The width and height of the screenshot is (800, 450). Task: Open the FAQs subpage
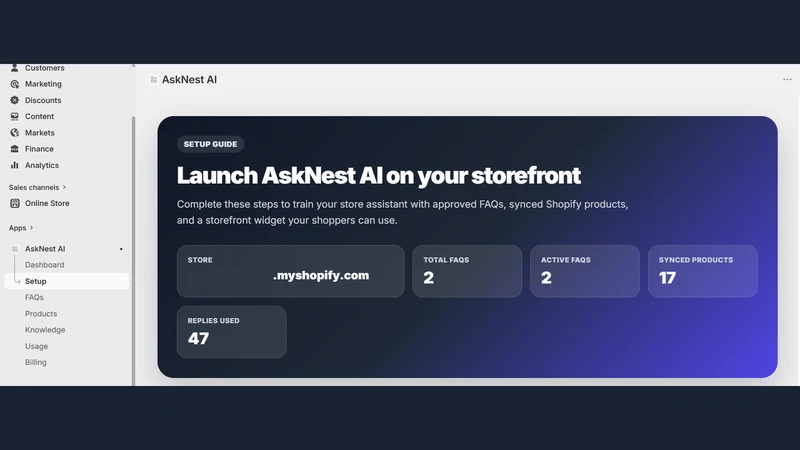pos(34,297)
